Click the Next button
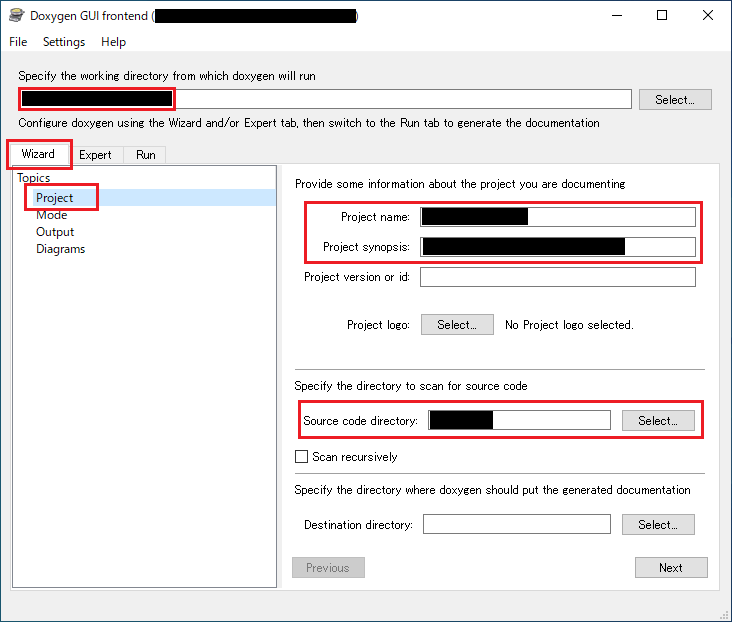732x622 pixels. pyautogui.click(x=671, y=567)
